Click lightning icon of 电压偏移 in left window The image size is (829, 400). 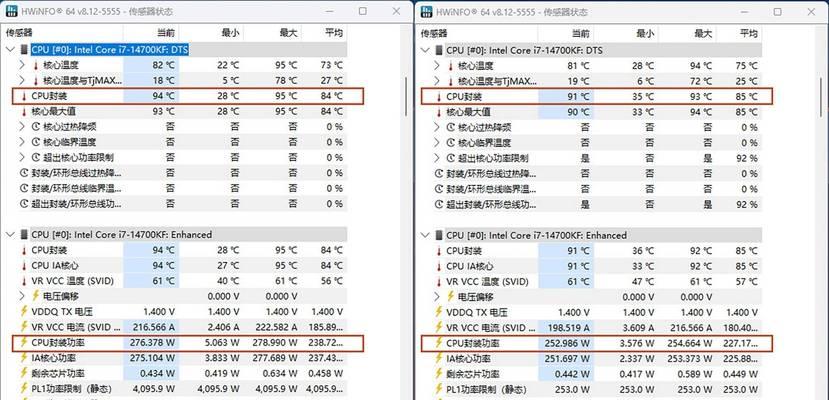(36, 296)
